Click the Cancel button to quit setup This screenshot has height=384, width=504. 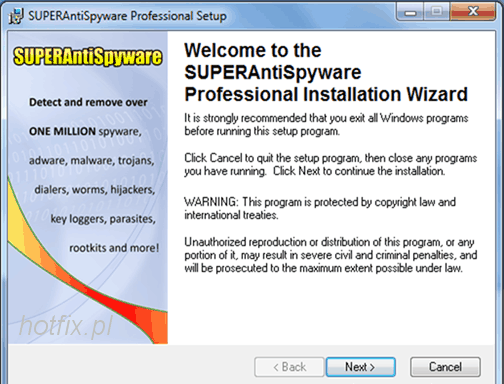point(445,367)
